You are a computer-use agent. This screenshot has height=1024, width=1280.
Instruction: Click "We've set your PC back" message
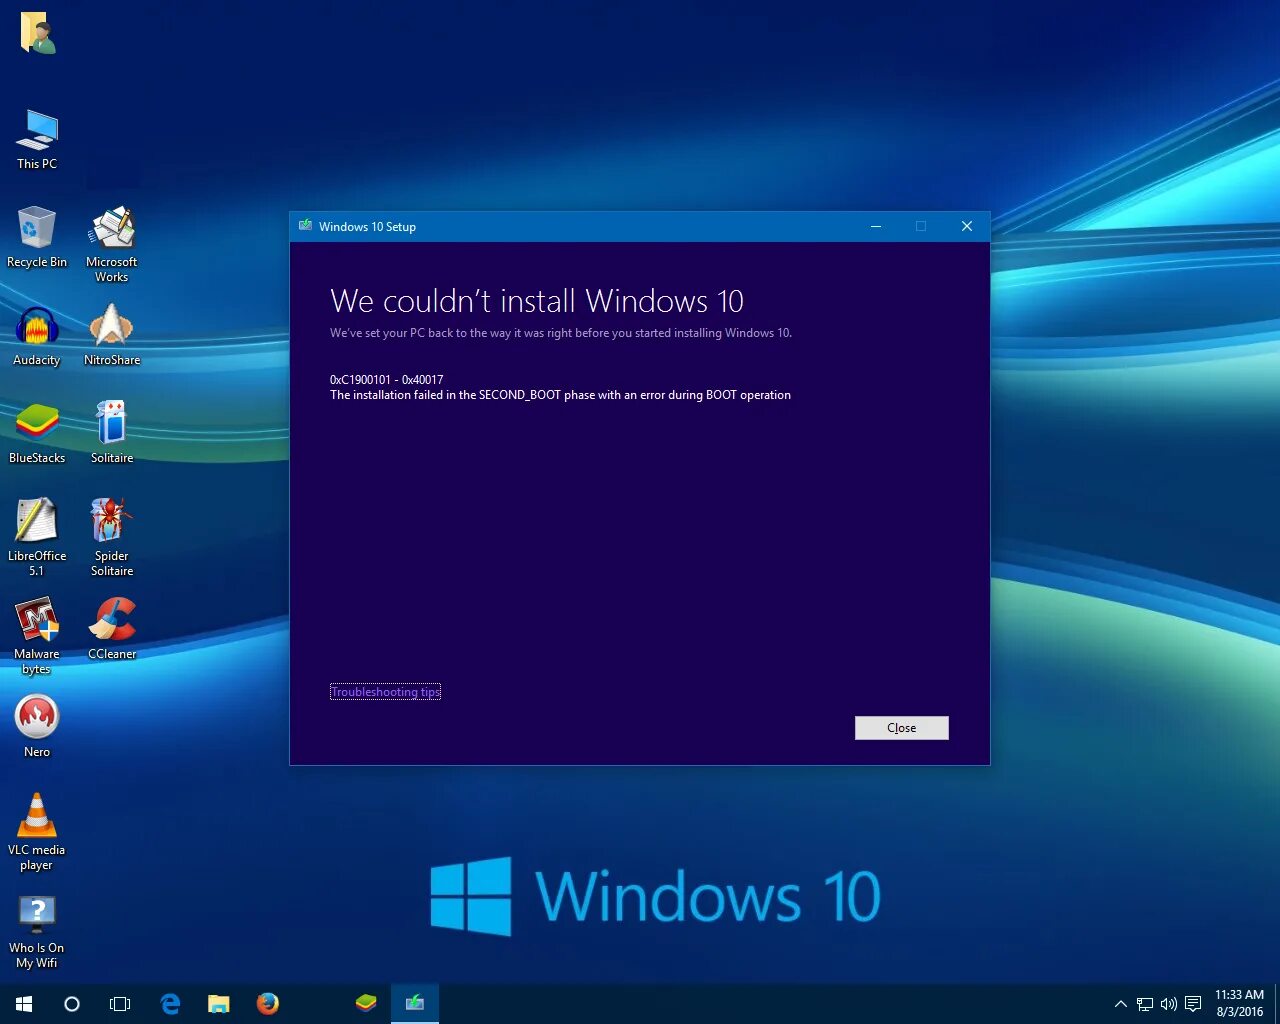click(561, 333)
